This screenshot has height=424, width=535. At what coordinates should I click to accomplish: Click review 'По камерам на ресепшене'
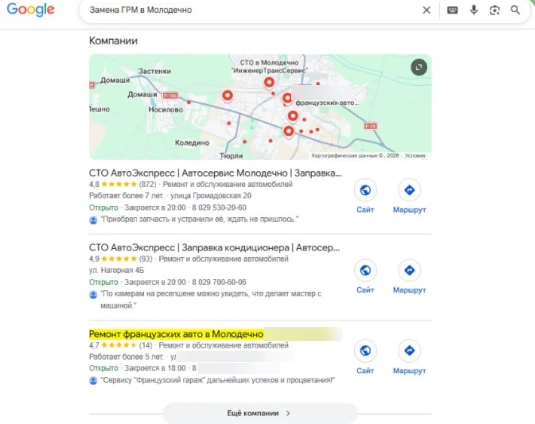pyautogui.click(x=211, y=299)
